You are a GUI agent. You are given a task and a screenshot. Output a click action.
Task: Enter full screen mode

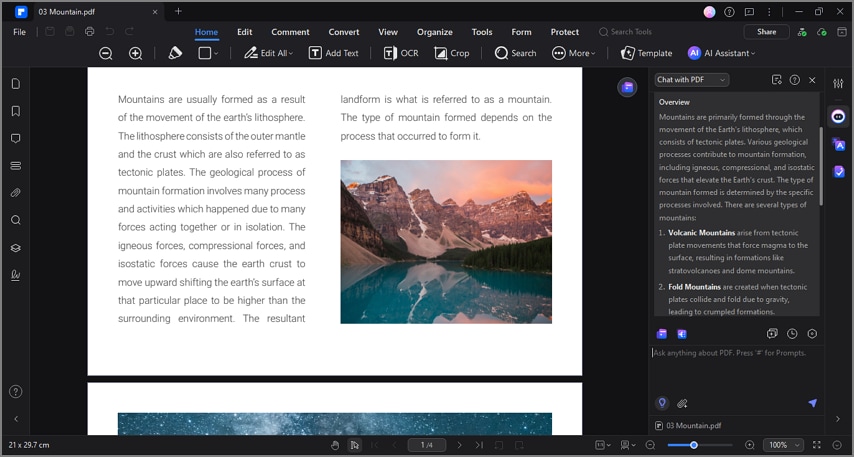pos(817,445)
